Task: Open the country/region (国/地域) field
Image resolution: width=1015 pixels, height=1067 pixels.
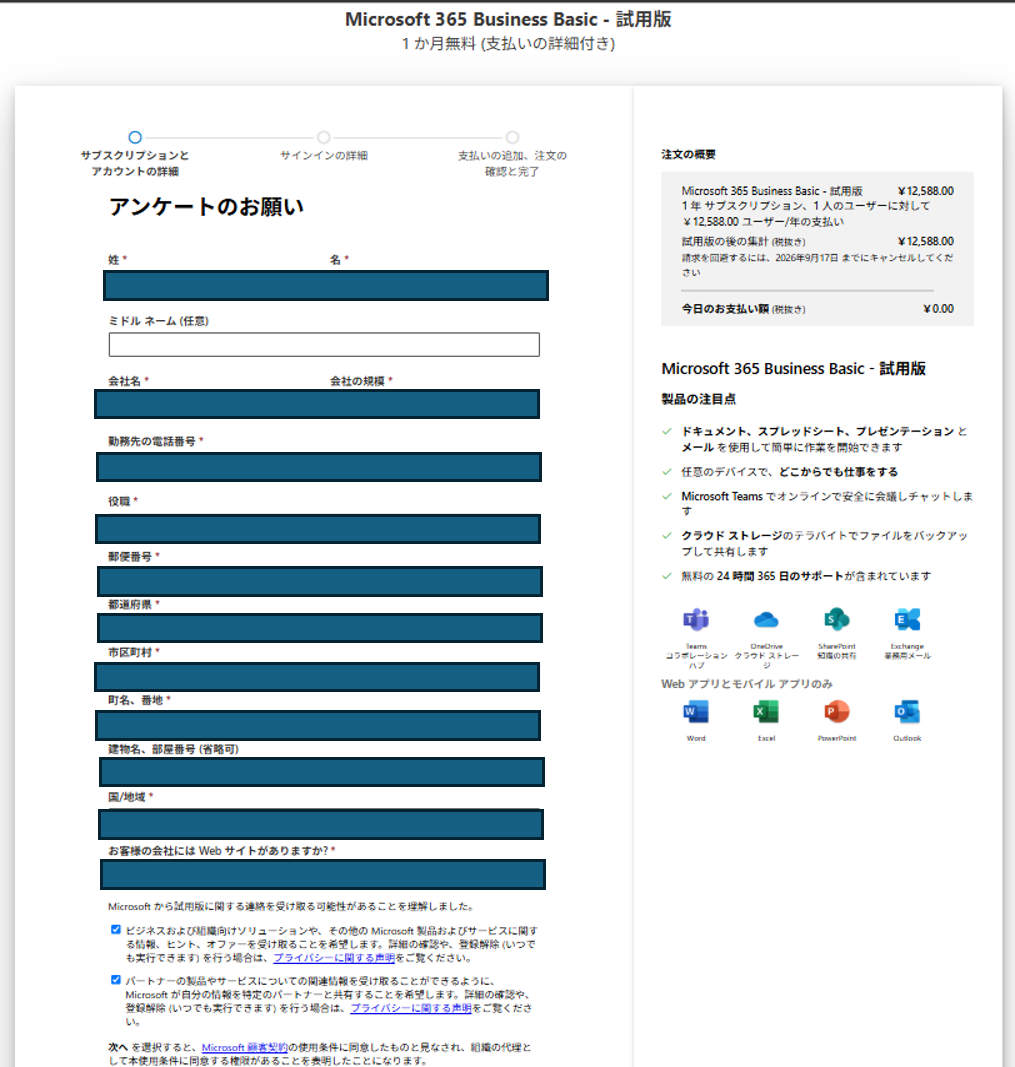Action: (321, 825)
